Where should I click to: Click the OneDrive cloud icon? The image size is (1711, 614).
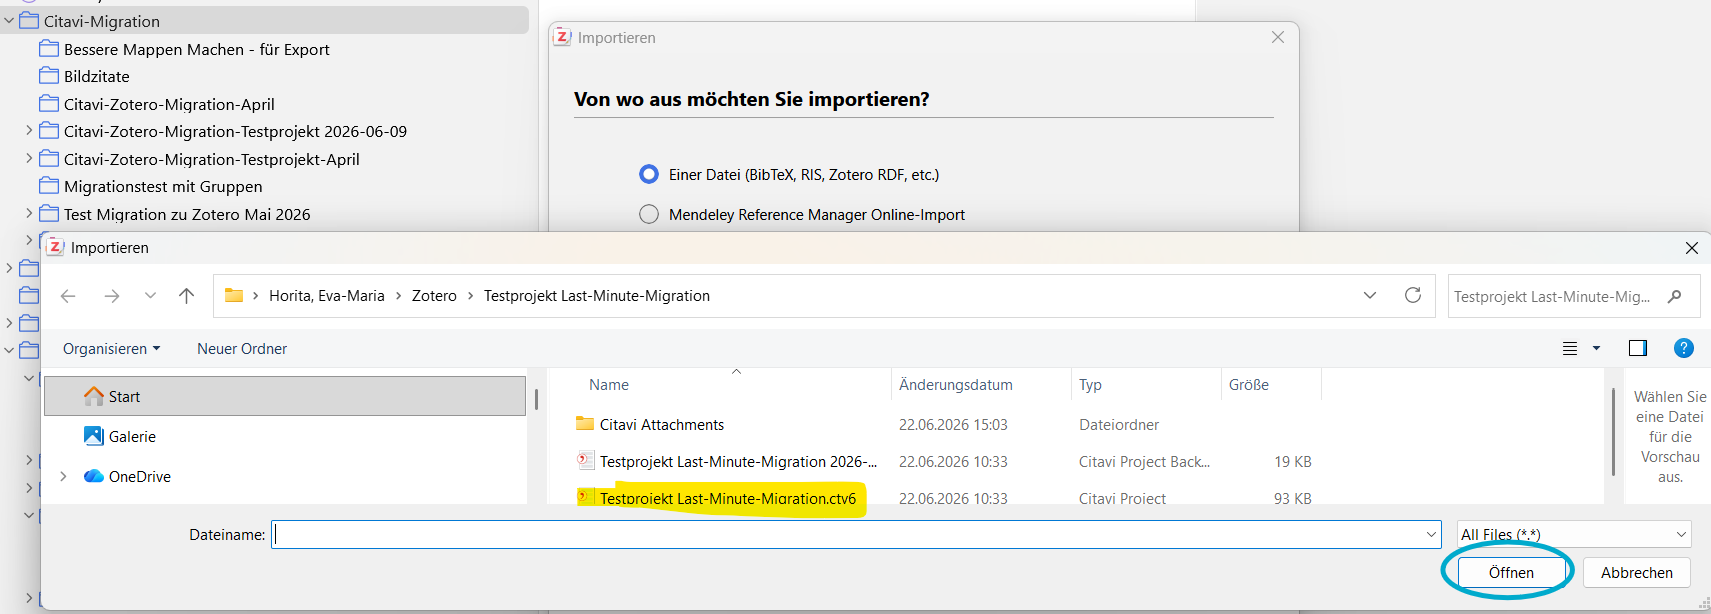coord(94,476)
